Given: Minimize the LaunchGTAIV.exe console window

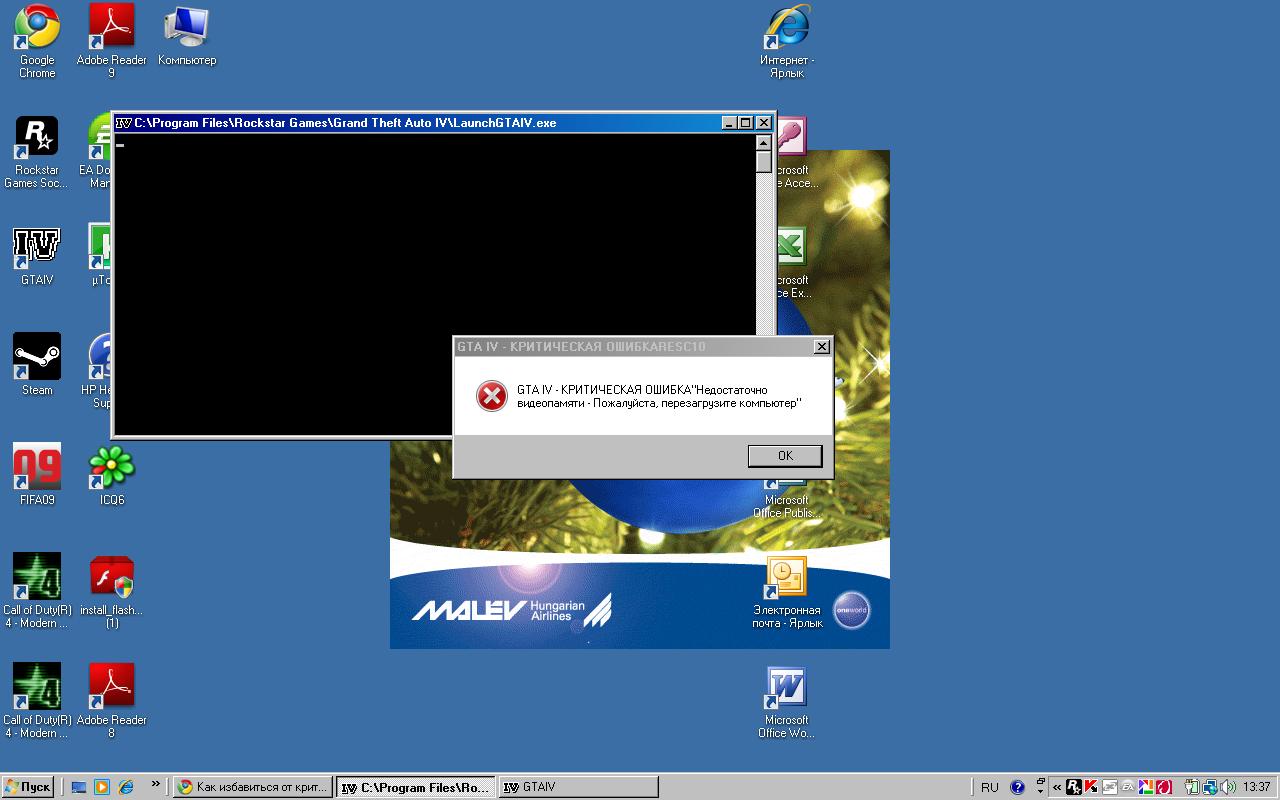Looking at the screenshot, I should [x=729, y=123].
